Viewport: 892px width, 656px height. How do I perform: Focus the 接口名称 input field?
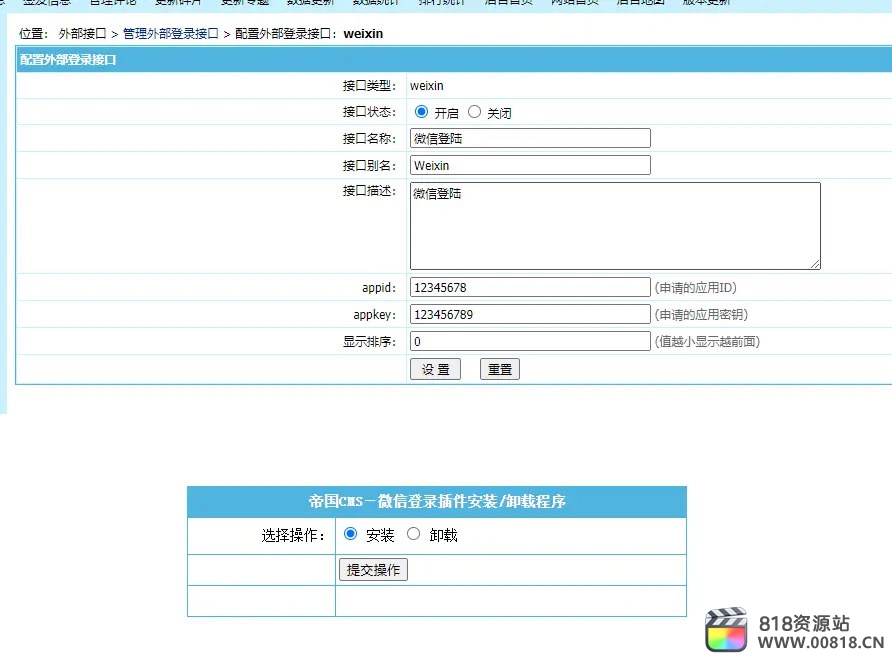pyautogui.click(x=530, y=138)
